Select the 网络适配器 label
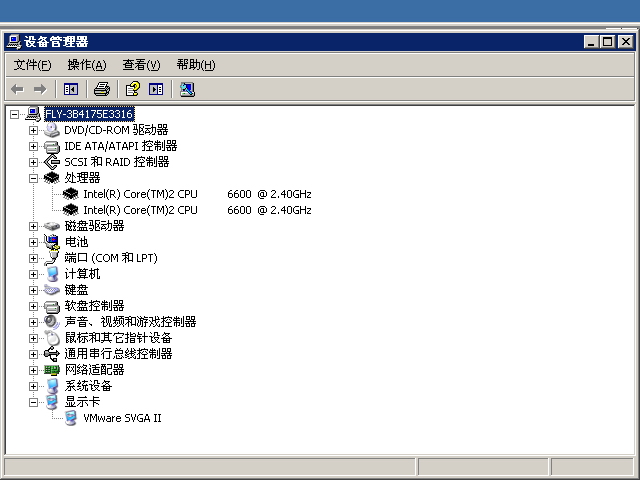This screenshot has width=640, height=480. pos(94,370)
